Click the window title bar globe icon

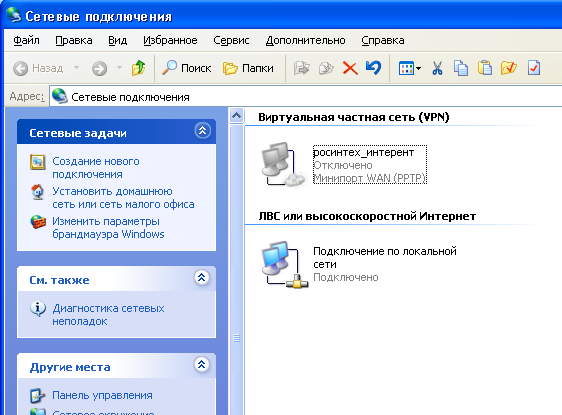pyautogui.click(x=14, y=15)
